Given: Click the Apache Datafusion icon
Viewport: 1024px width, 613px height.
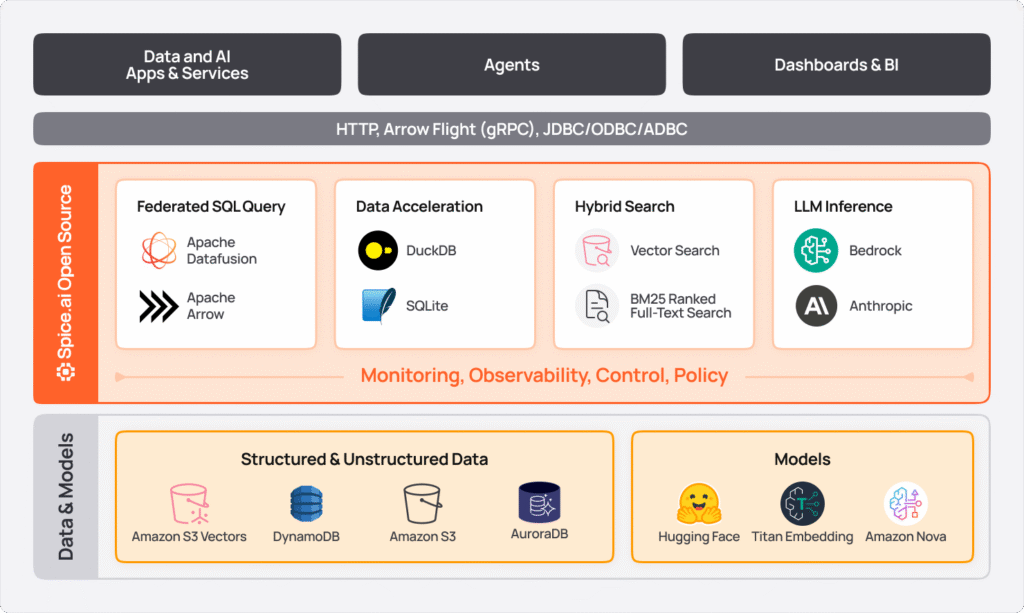Looking at the screenshot, I should (159, 250).
